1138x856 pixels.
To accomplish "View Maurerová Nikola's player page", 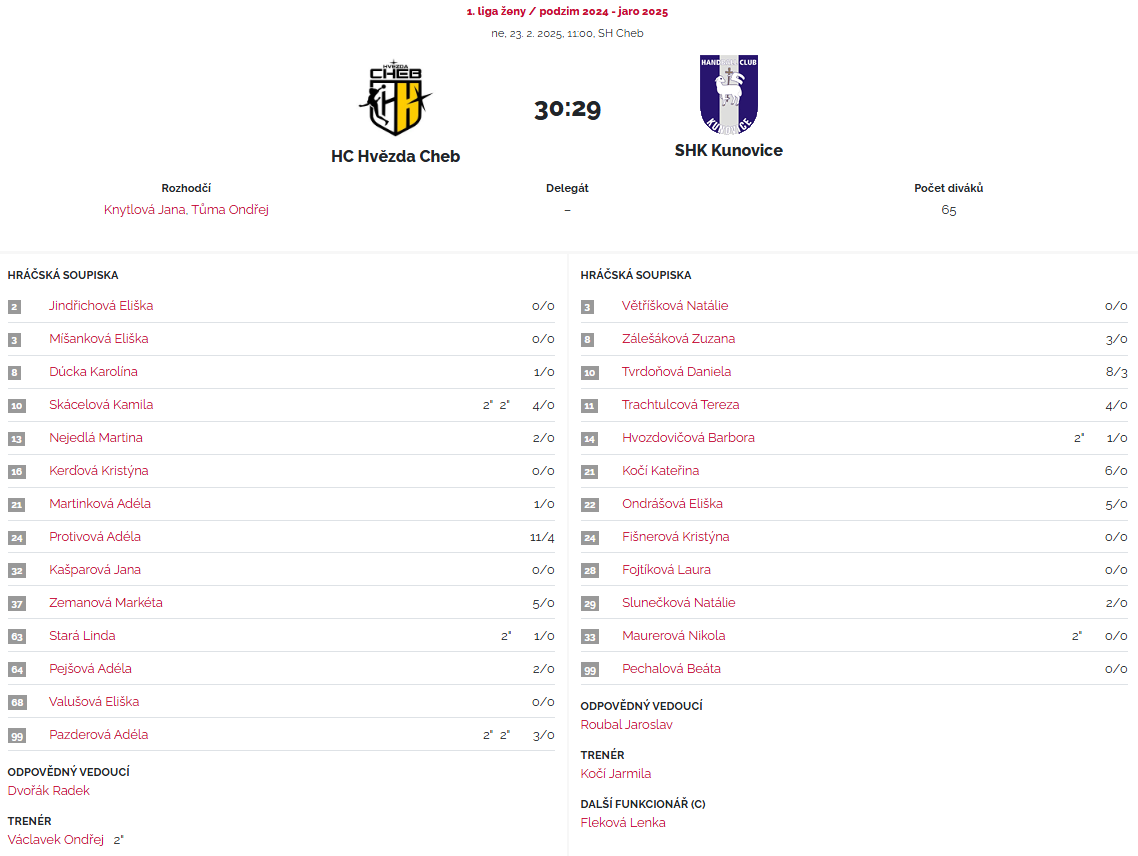I will 673,636.
